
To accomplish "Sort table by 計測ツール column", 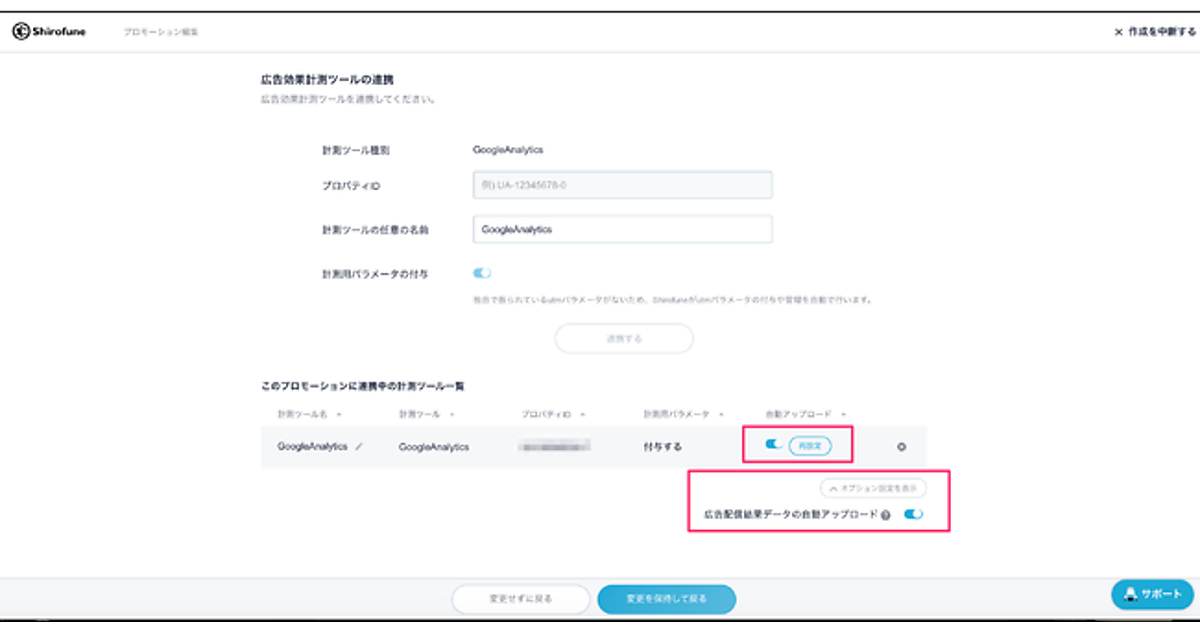I will tap(427, 413).
